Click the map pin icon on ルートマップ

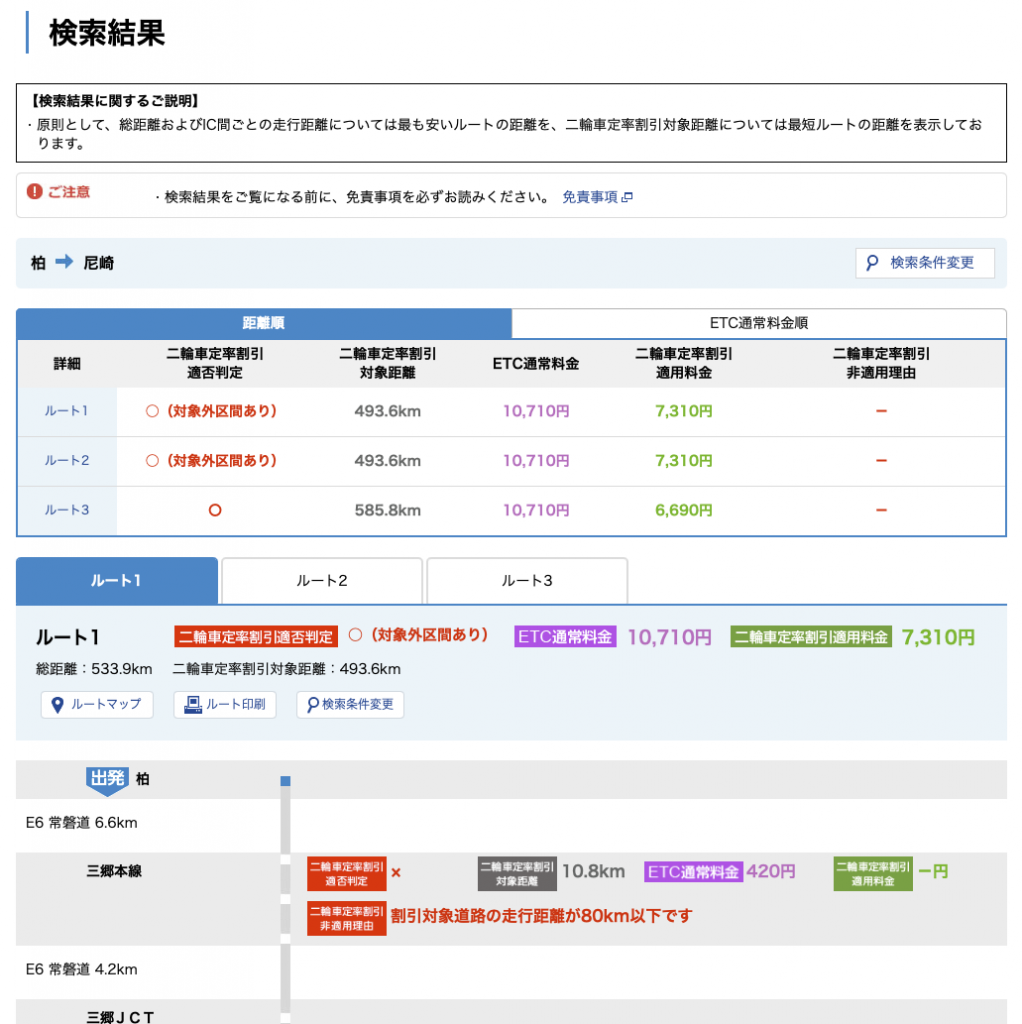58,704
